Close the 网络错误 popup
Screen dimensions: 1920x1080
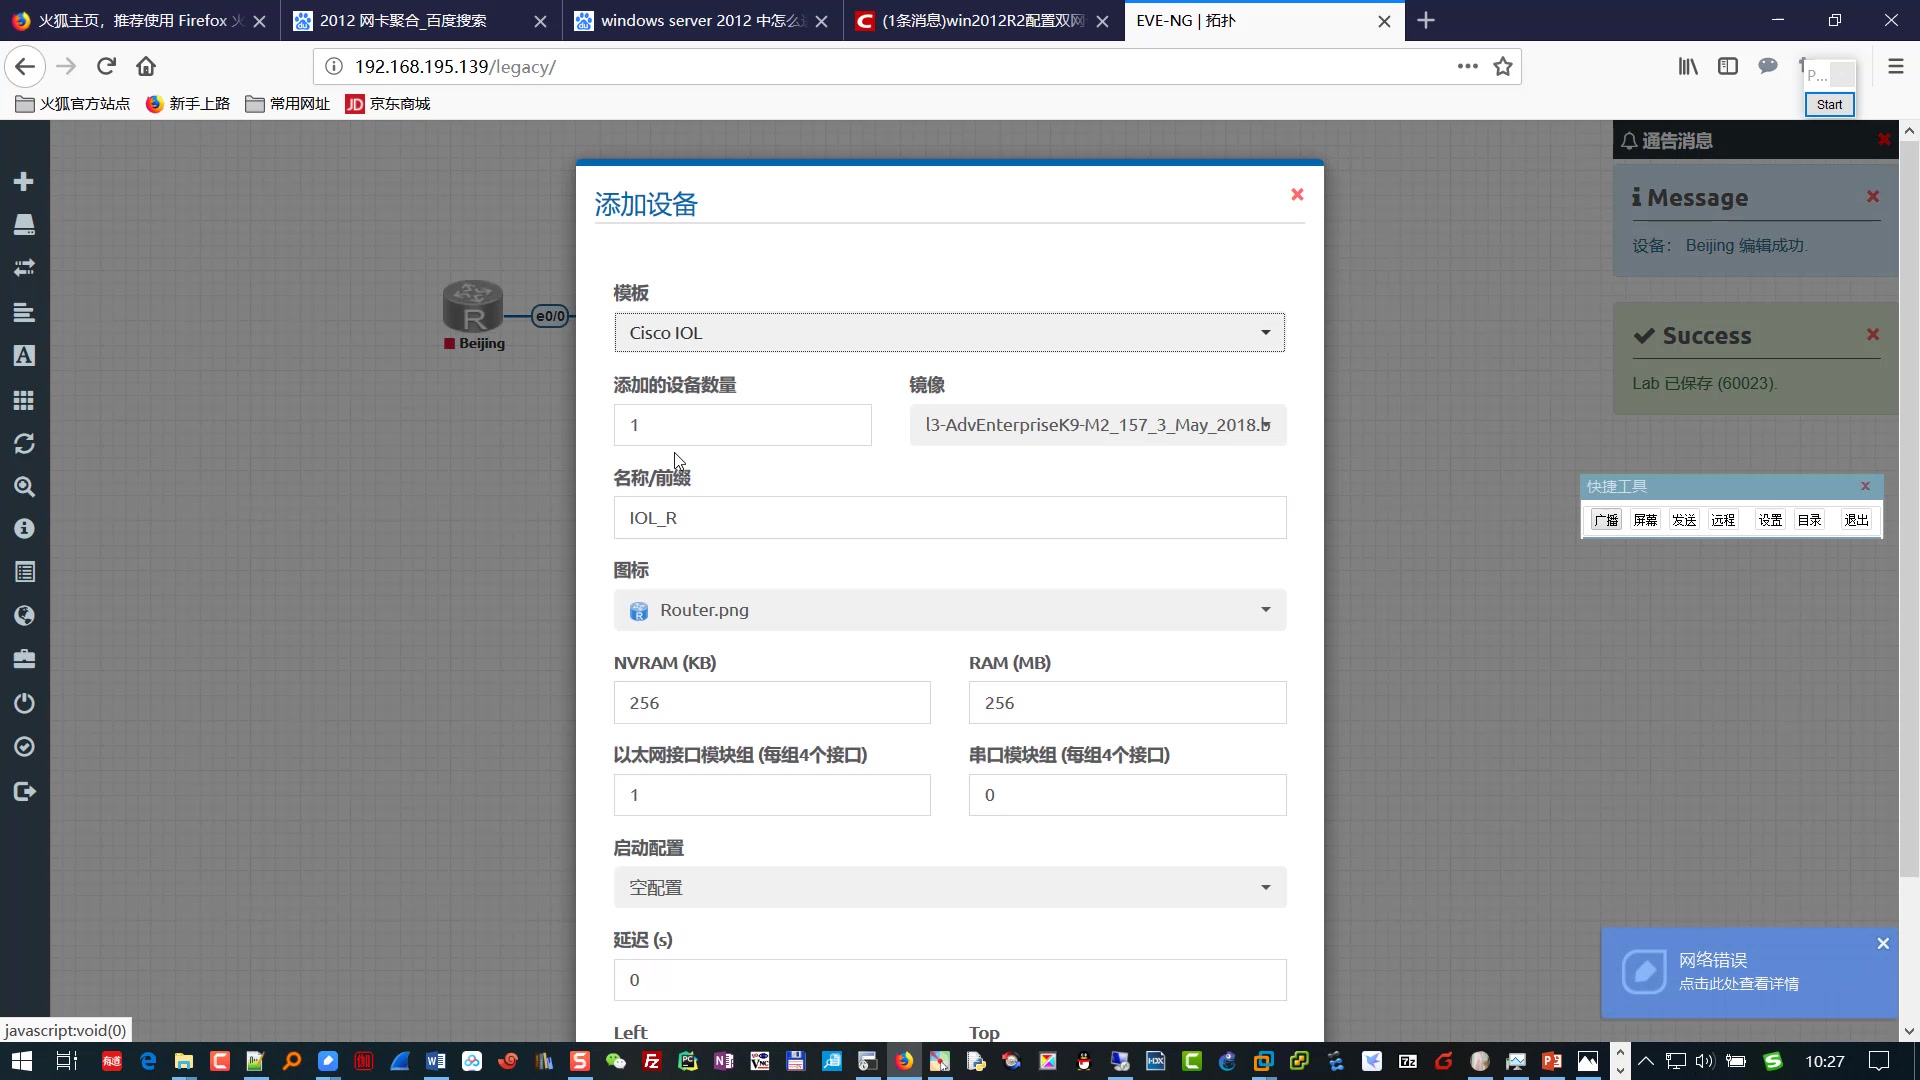click(x=1883, y=943)
